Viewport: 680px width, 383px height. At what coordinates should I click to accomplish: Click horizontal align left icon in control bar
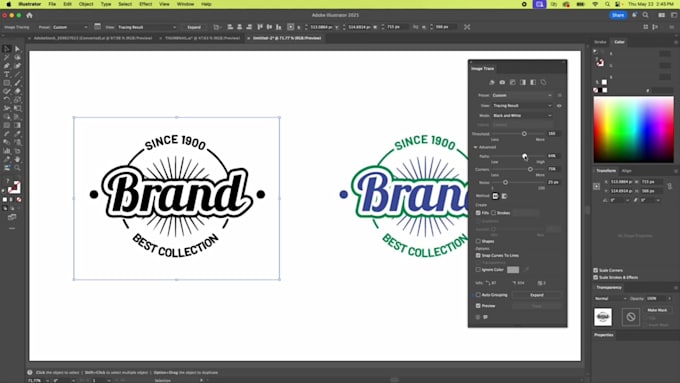230,27
